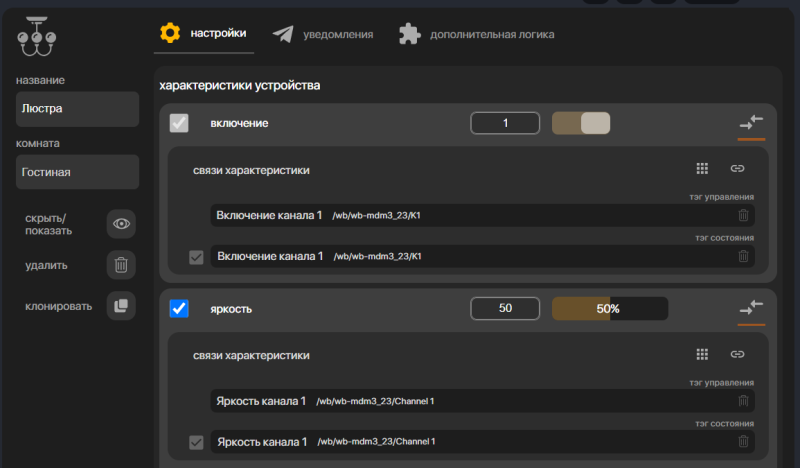Click the chandelier device icon
The height and width of the screenshot is (468, 800).
37,36
